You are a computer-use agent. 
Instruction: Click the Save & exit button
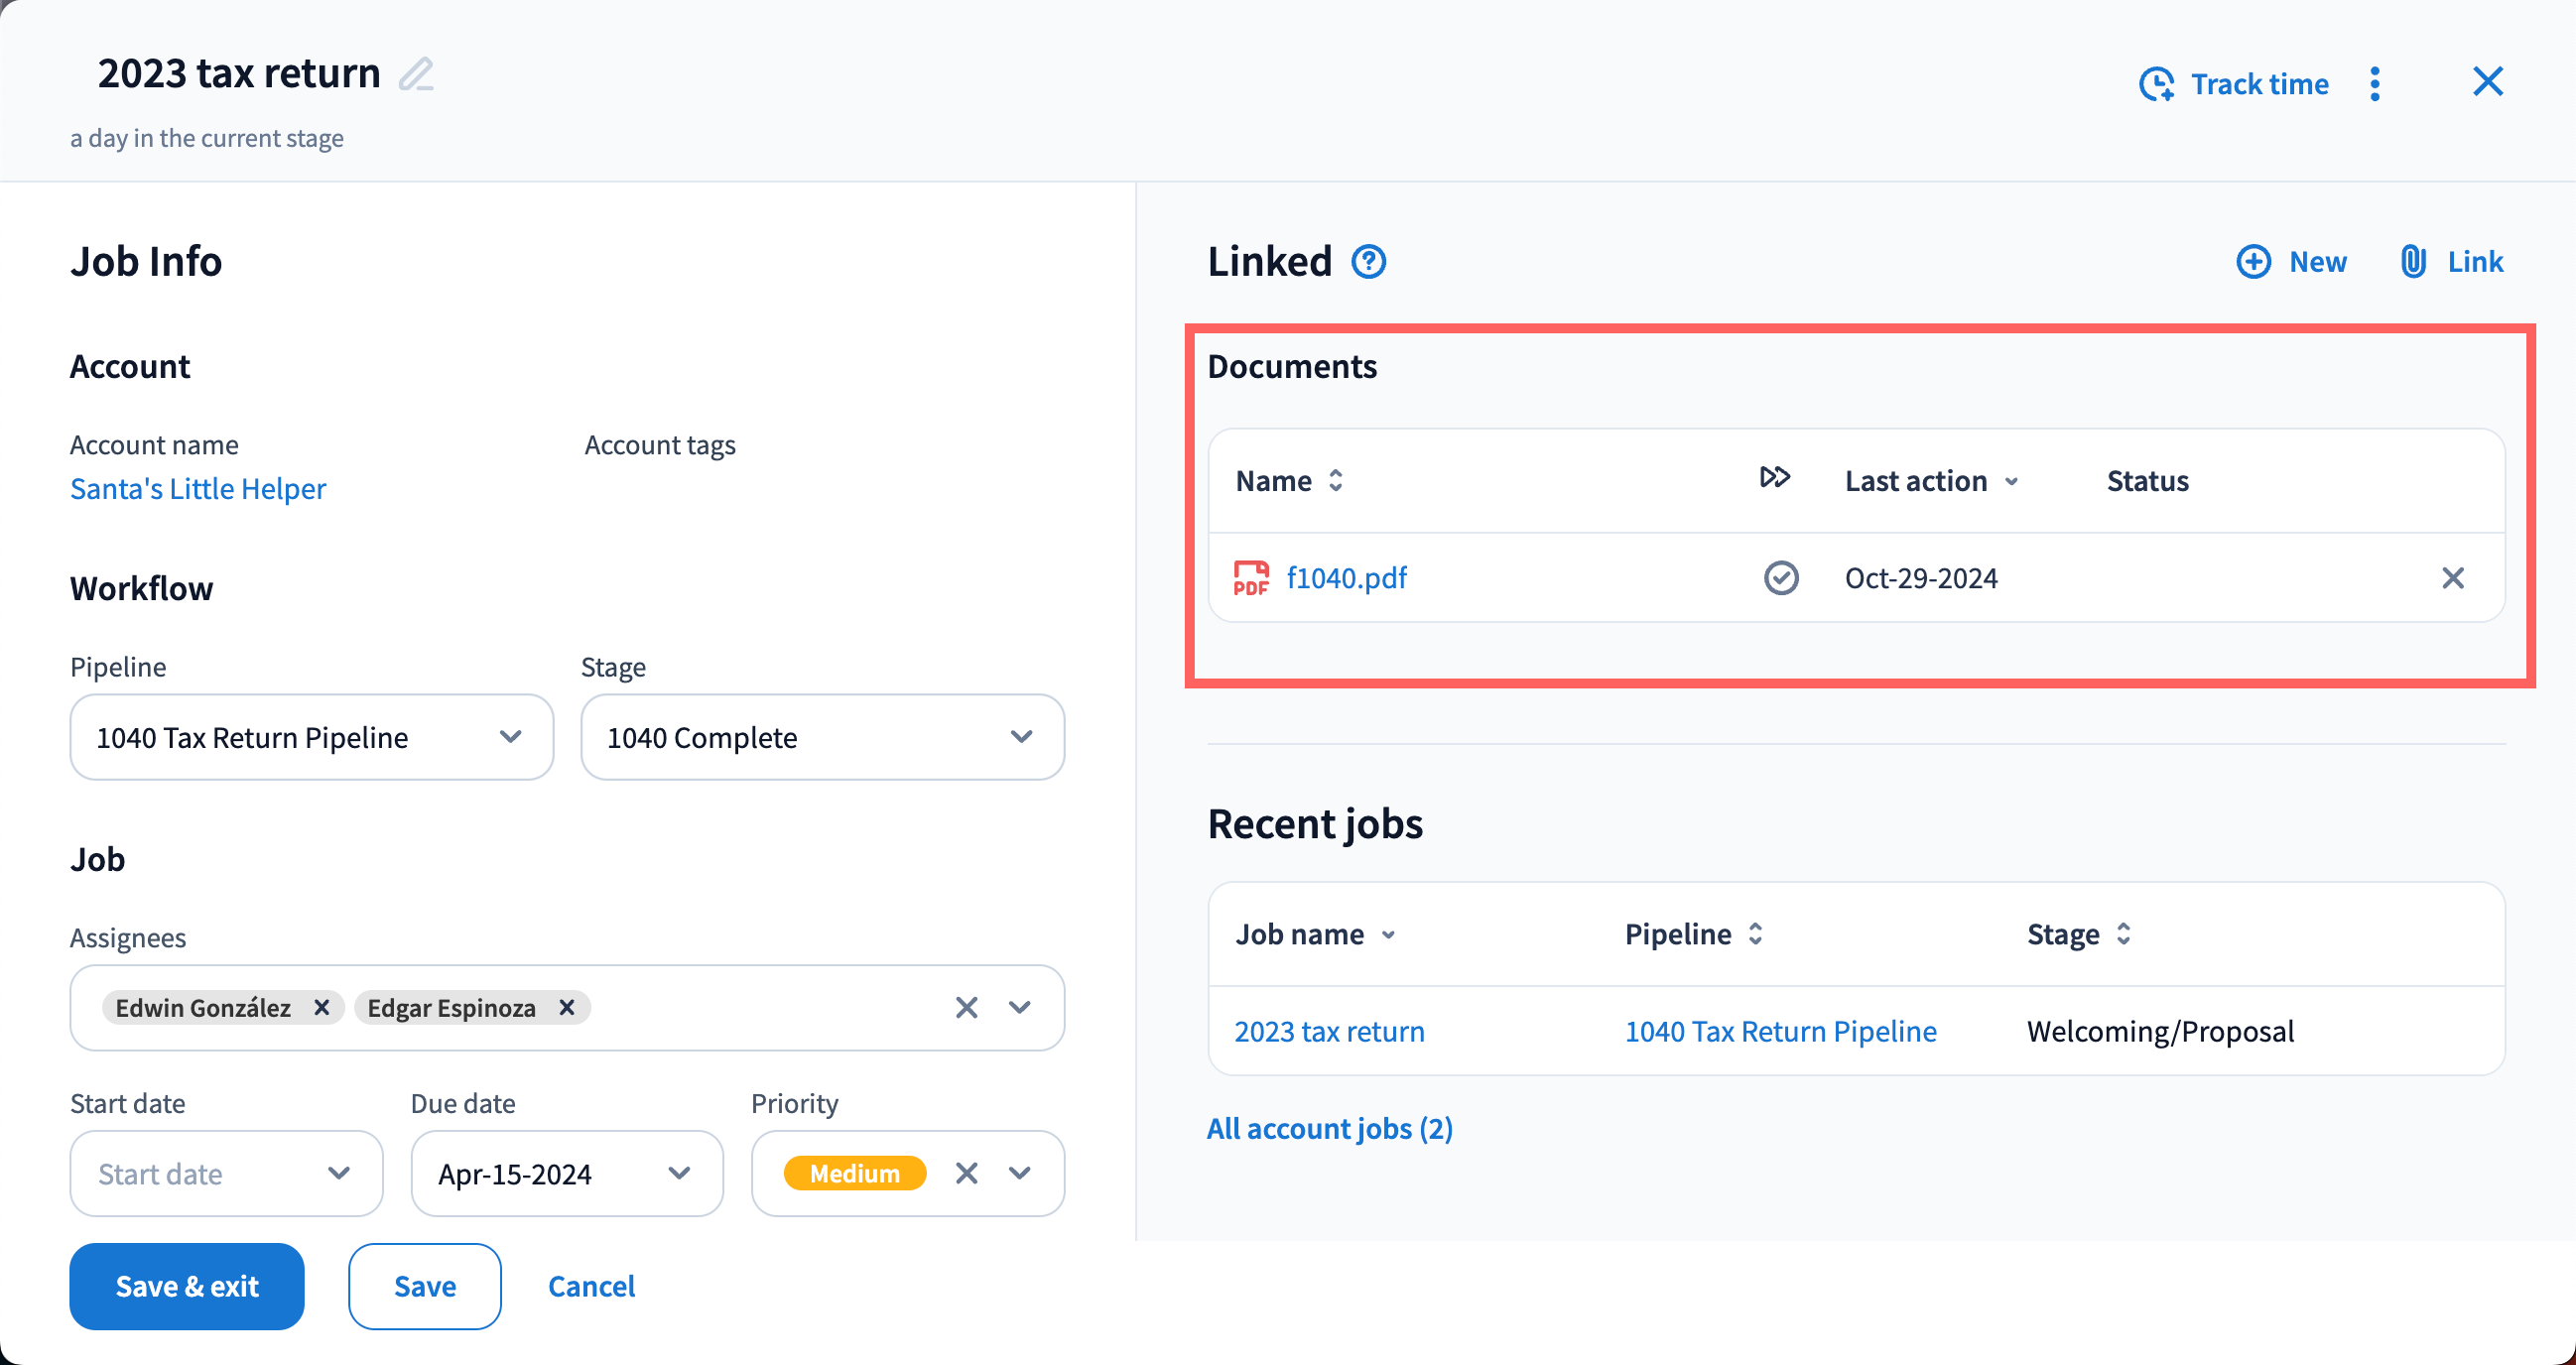[187, 1286]
